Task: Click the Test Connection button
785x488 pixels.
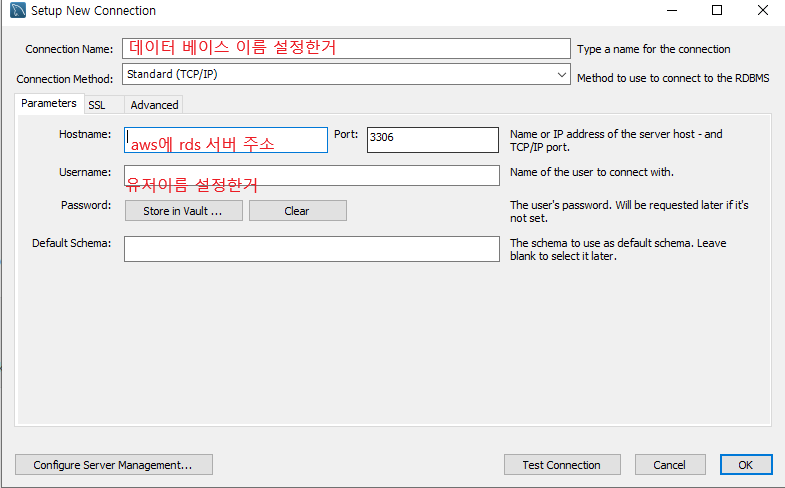Action: click(562, 465)
